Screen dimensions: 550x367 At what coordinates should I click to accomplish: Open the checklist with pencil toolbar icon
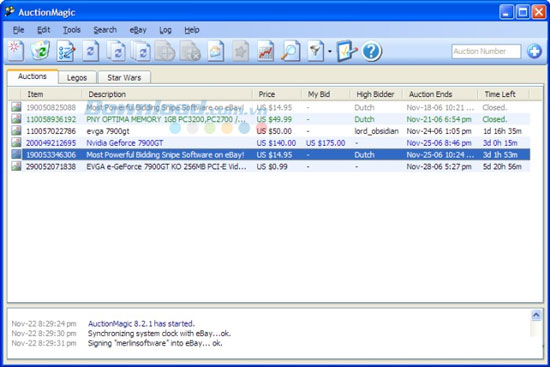click(66, 51)
